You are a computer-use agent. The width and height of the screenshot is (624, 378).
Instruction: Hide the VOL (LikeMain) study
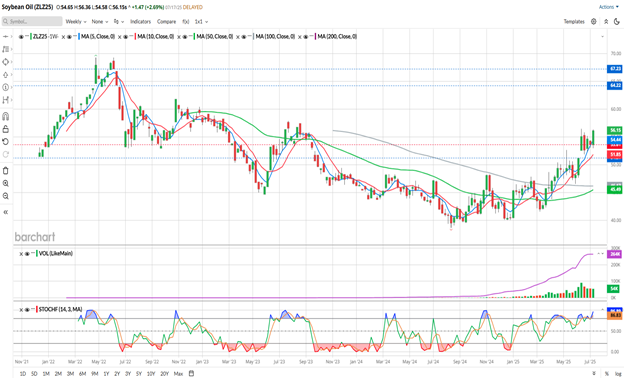[27, 253]
